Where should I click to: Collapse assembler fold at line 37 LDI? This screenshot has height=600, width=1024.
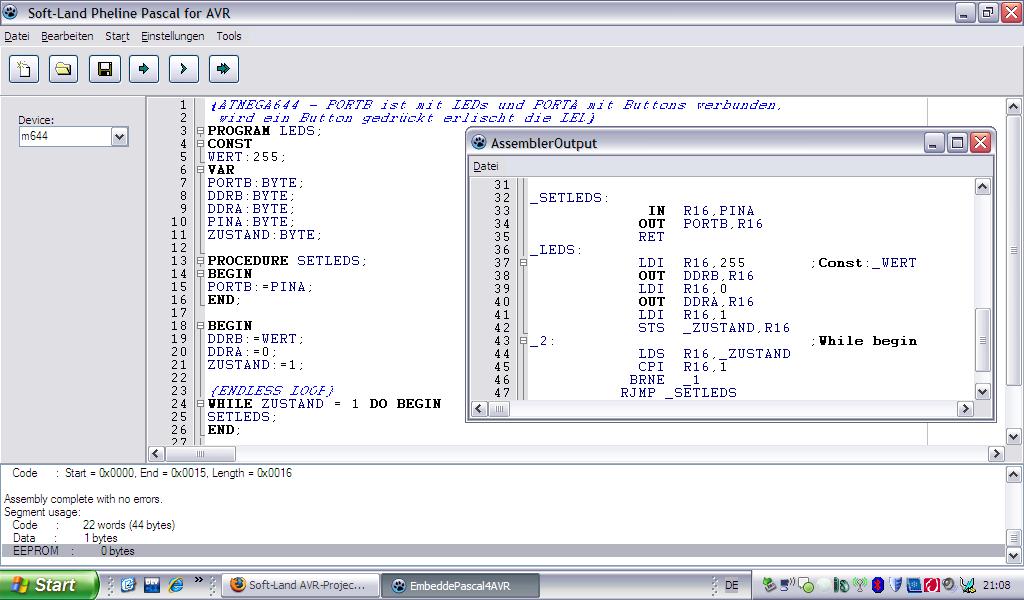pyautogui.click(x=523, y=262)
